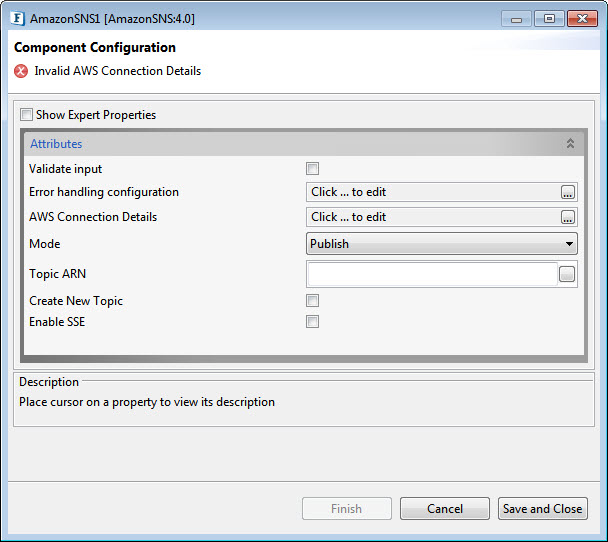Tick the Validate input checkbox

[x=312, y=169]
